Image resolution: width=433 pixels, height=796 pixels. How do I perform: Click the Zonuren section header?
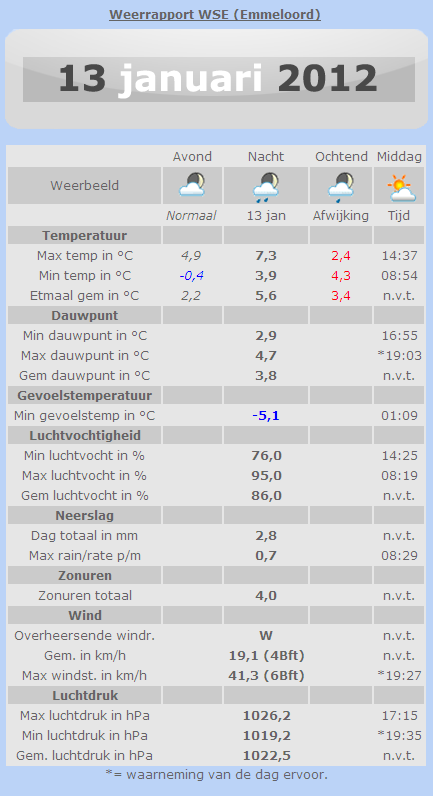click(x=84, y=575)
